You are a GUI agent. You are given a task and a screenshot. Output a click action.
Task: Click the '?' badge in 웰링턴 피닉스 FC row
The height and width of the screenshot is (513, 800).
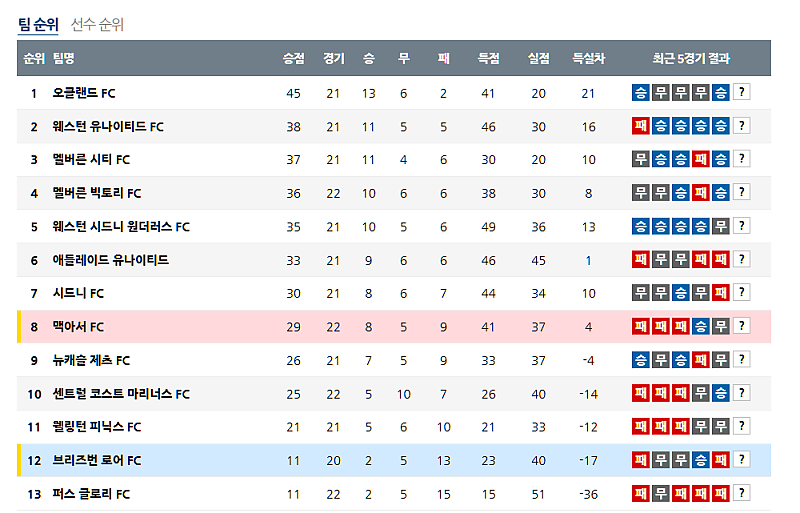(x=741, y=427)
